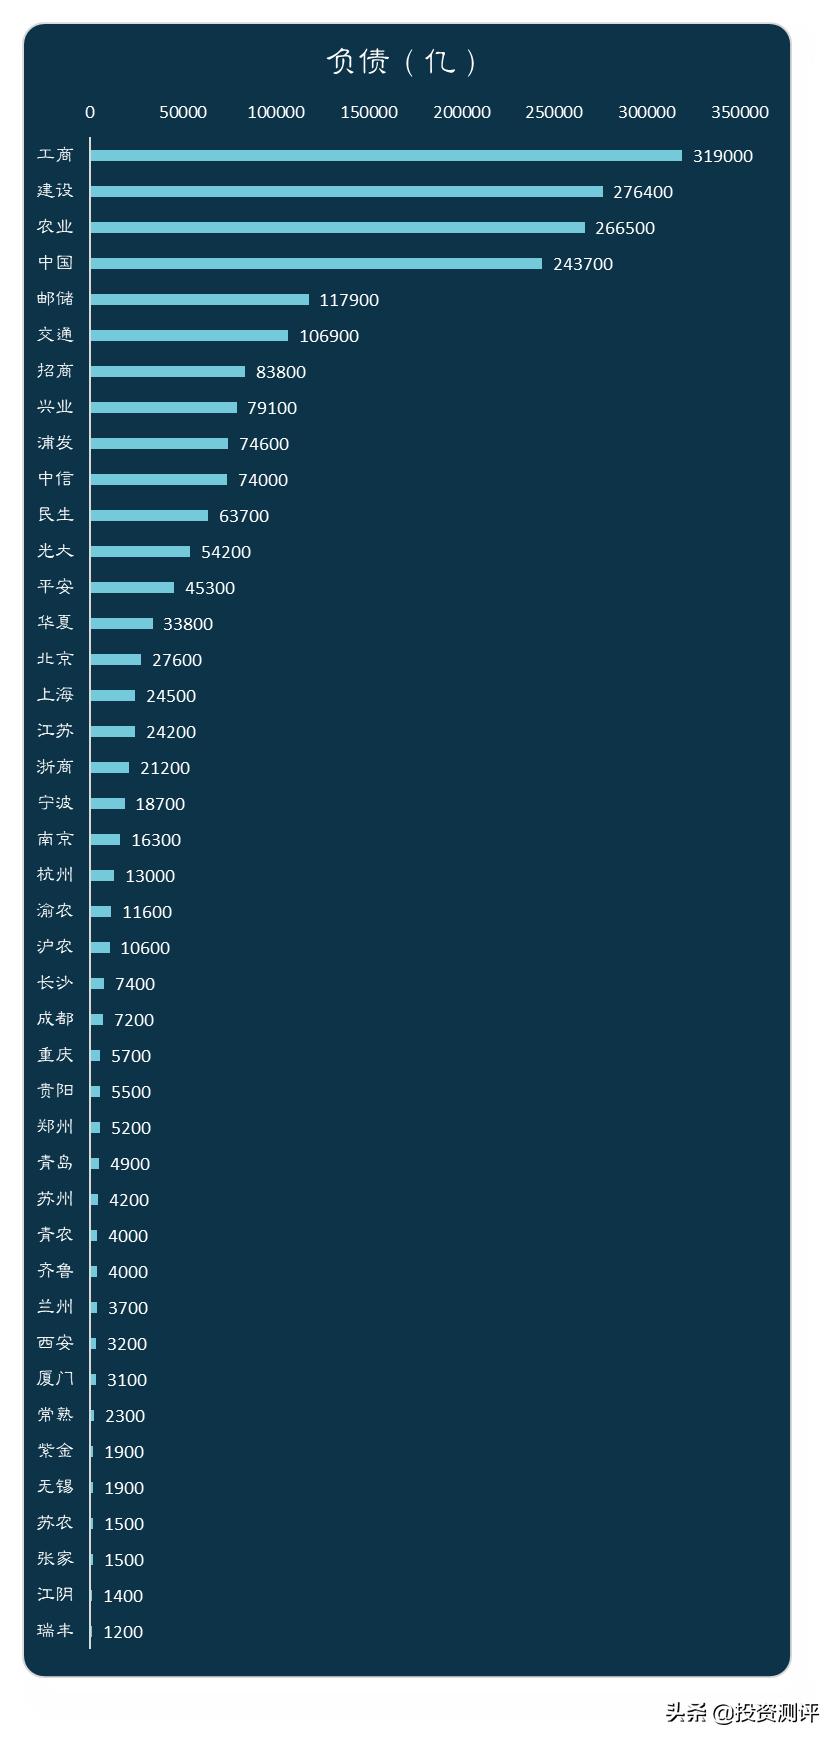Click the 瑞丰 label at the bottom

click(x=55, y=1631)
